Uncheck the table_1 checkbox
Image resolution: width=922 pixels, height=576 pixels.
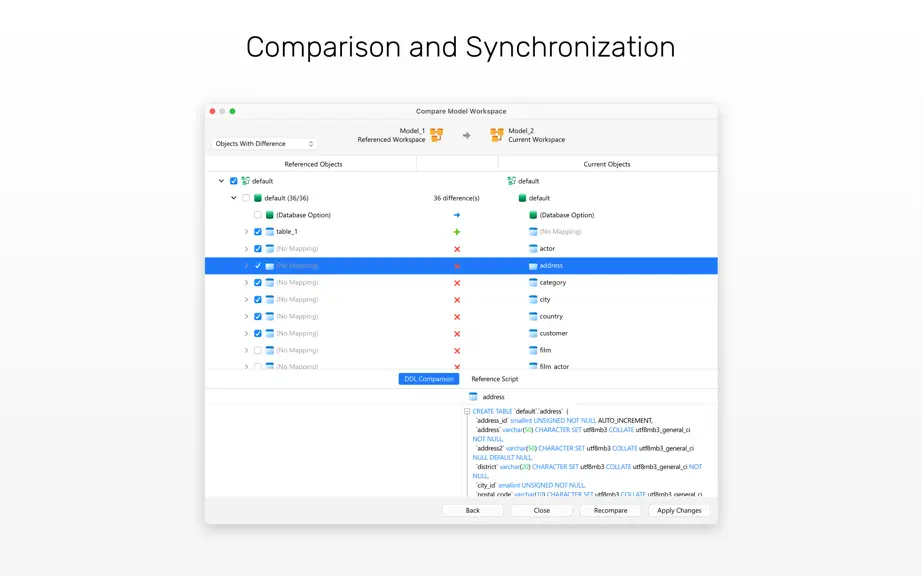coord(258,232)
